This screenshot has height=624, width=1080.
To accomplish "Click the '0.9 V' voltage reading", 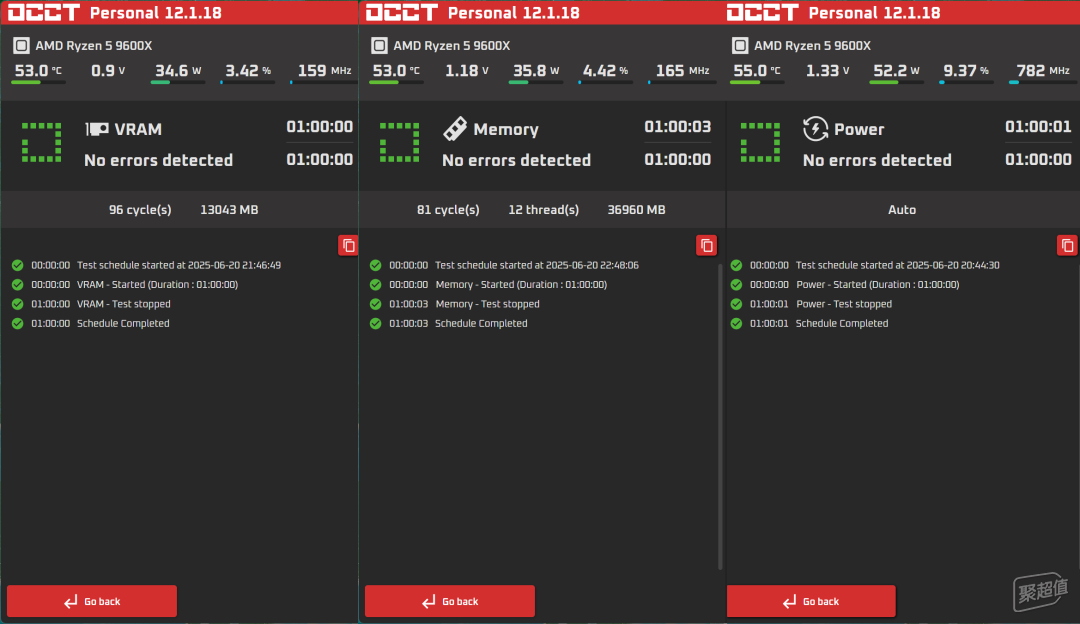I will (x=108, y=70).
